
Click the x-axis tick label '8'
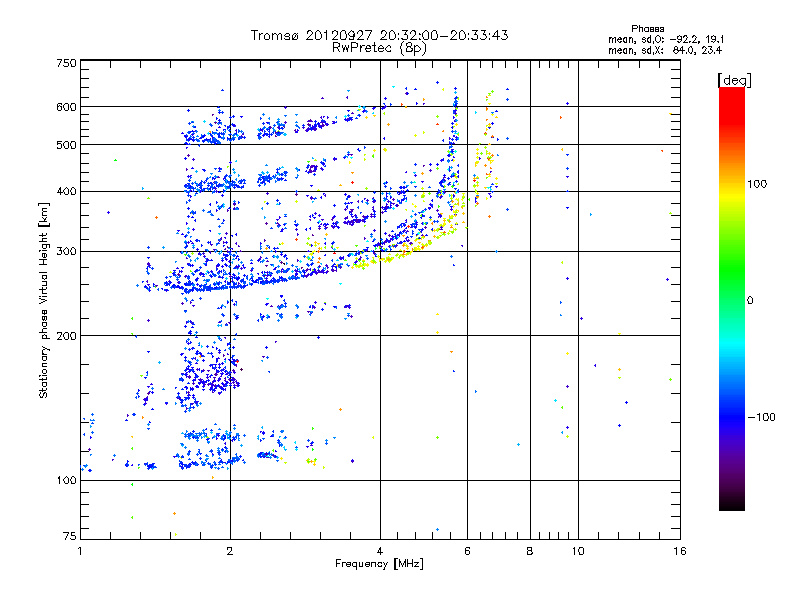pos(530,551)
